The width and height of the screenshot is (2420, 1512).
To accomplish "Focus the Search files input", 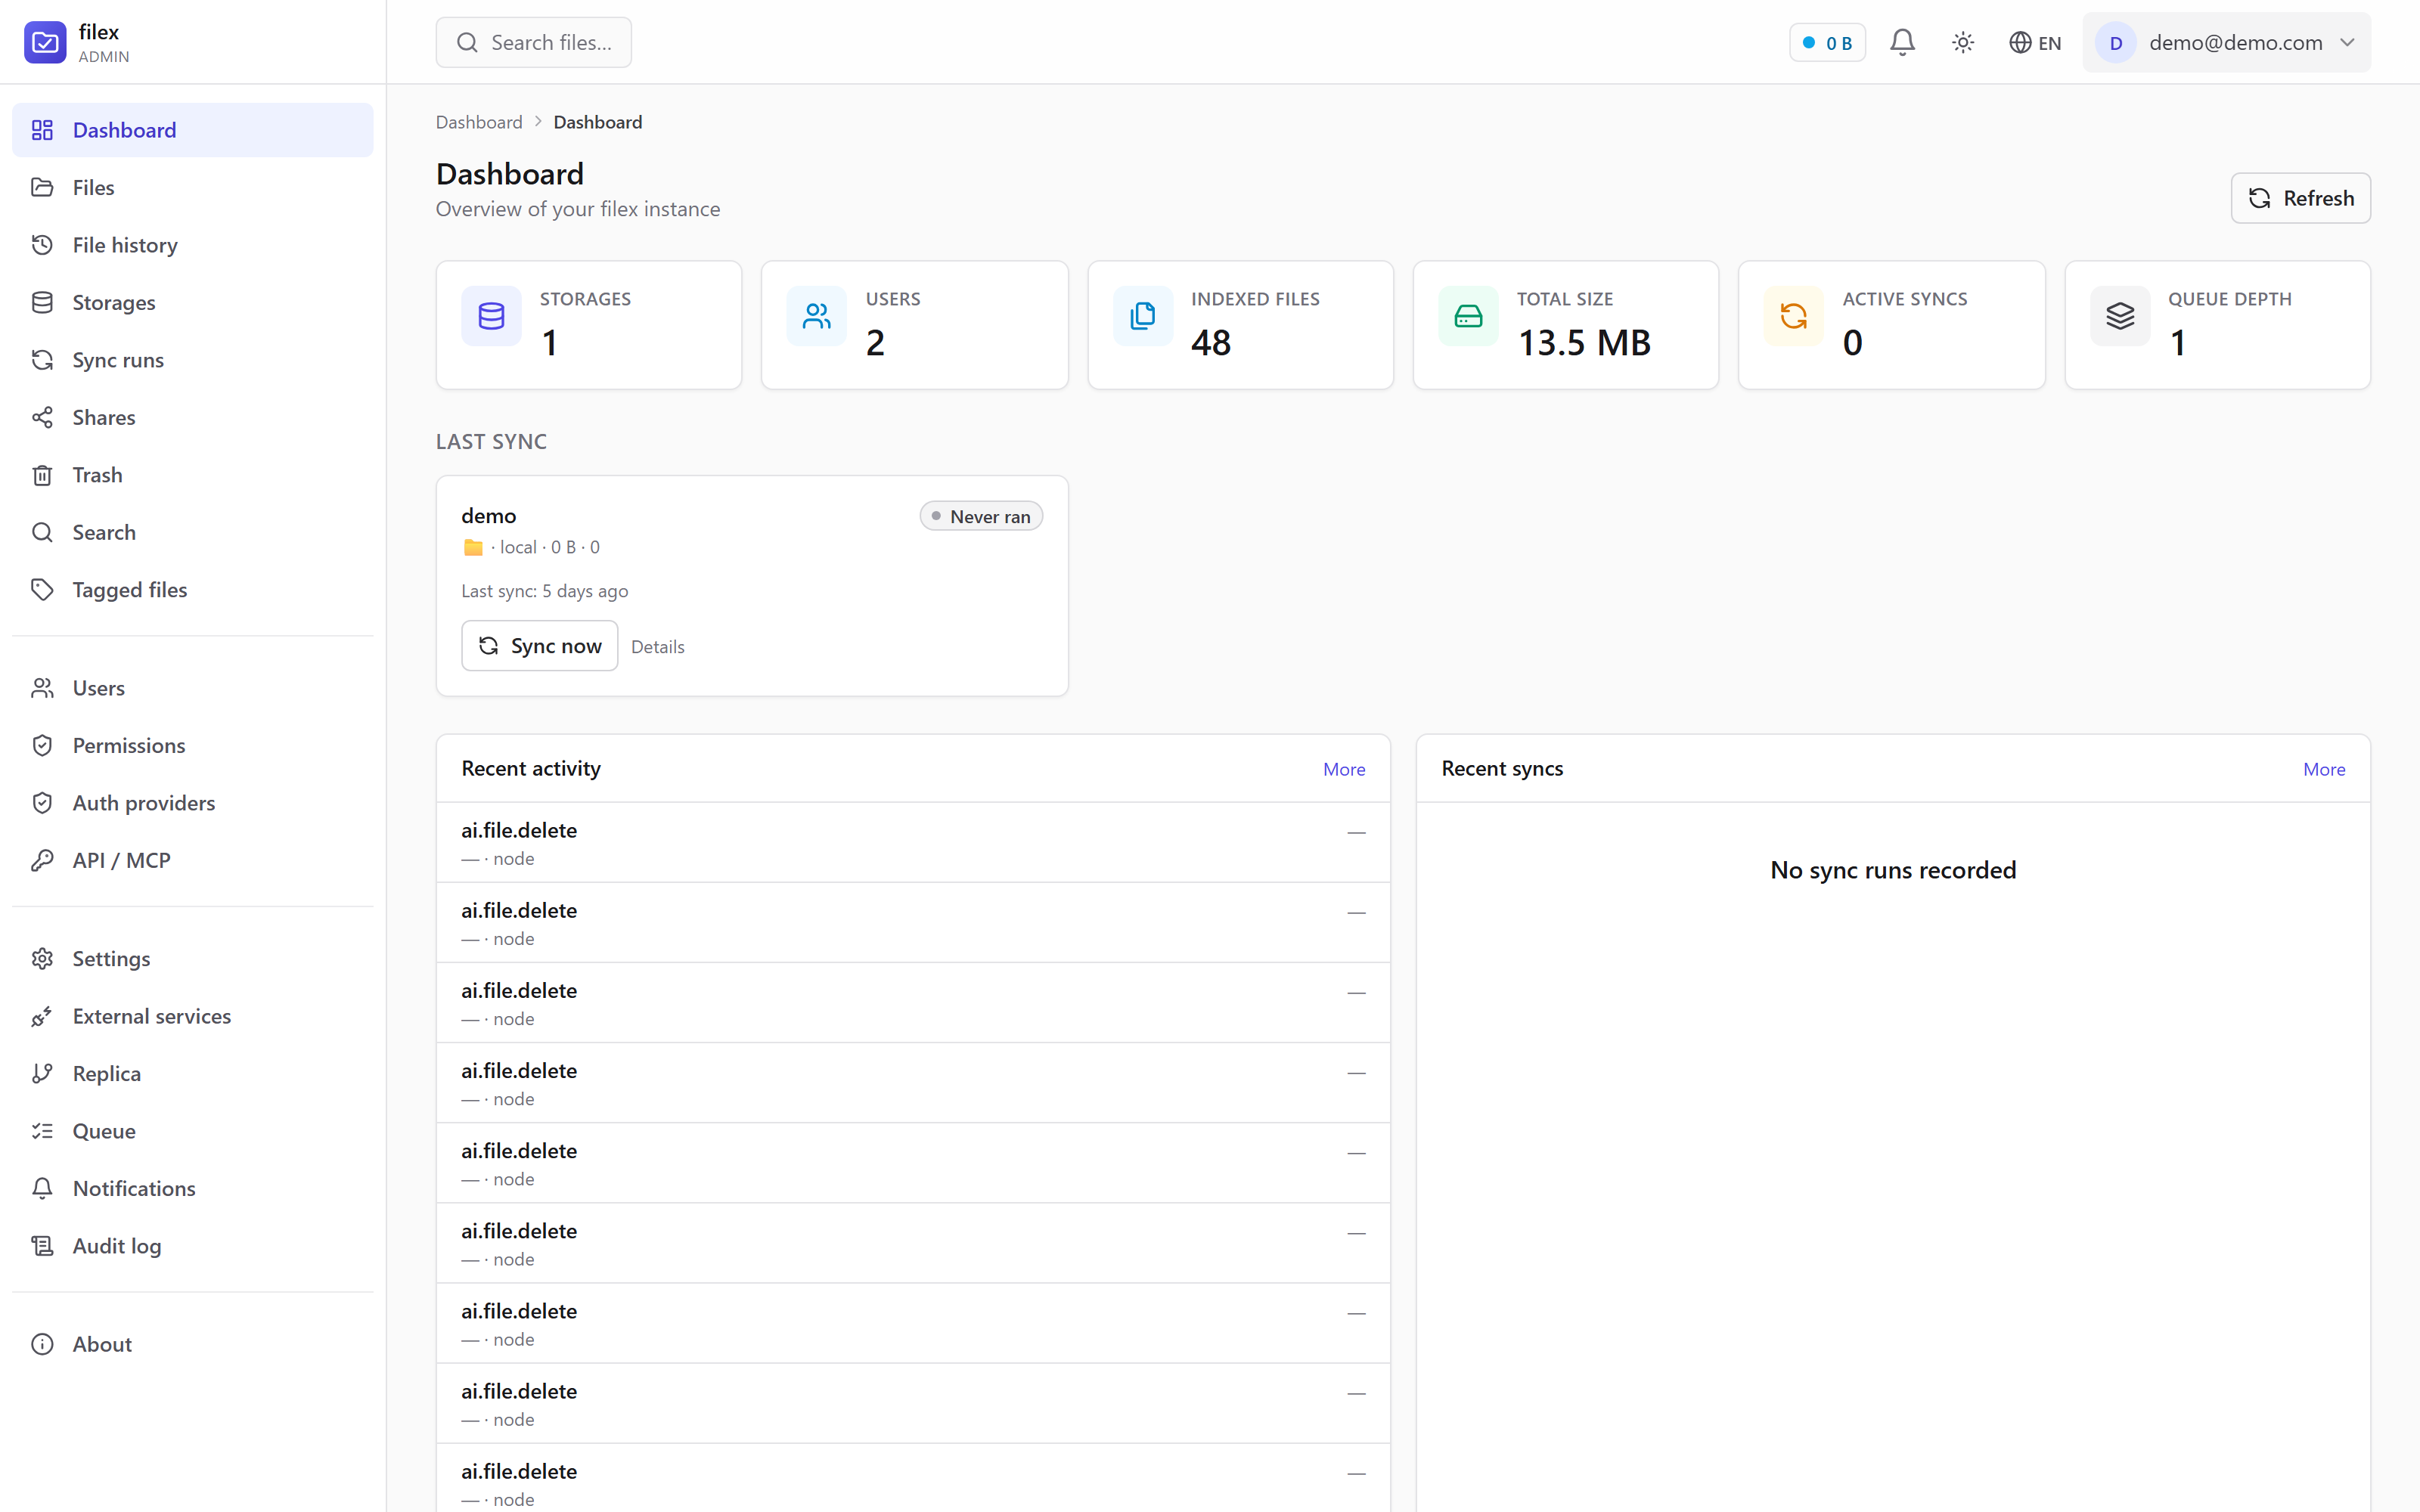I will (533, 42).
